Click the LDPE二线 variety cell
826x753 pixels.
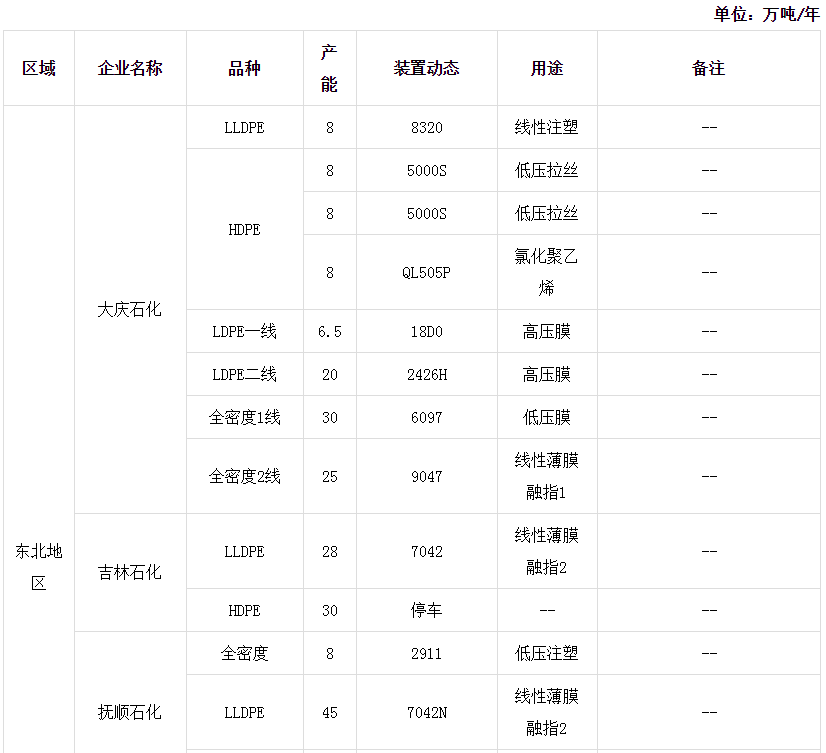pyautogui.click(x=244, y=374)
